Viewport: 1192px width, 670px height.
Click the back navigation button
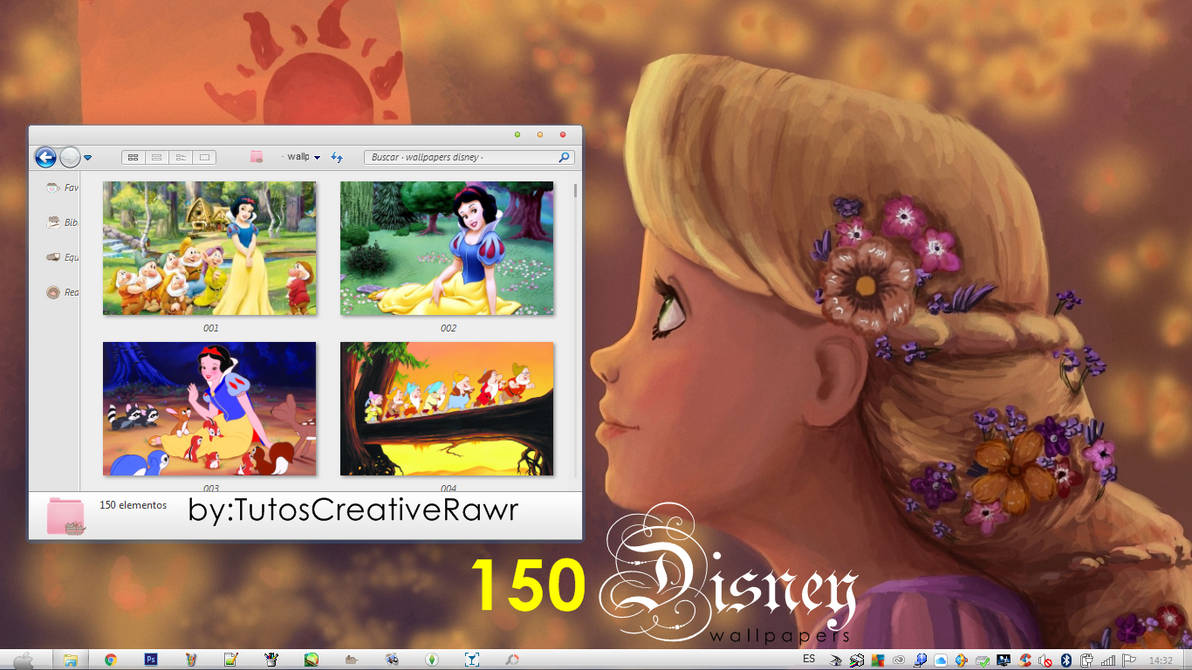(x=46, y=157)
